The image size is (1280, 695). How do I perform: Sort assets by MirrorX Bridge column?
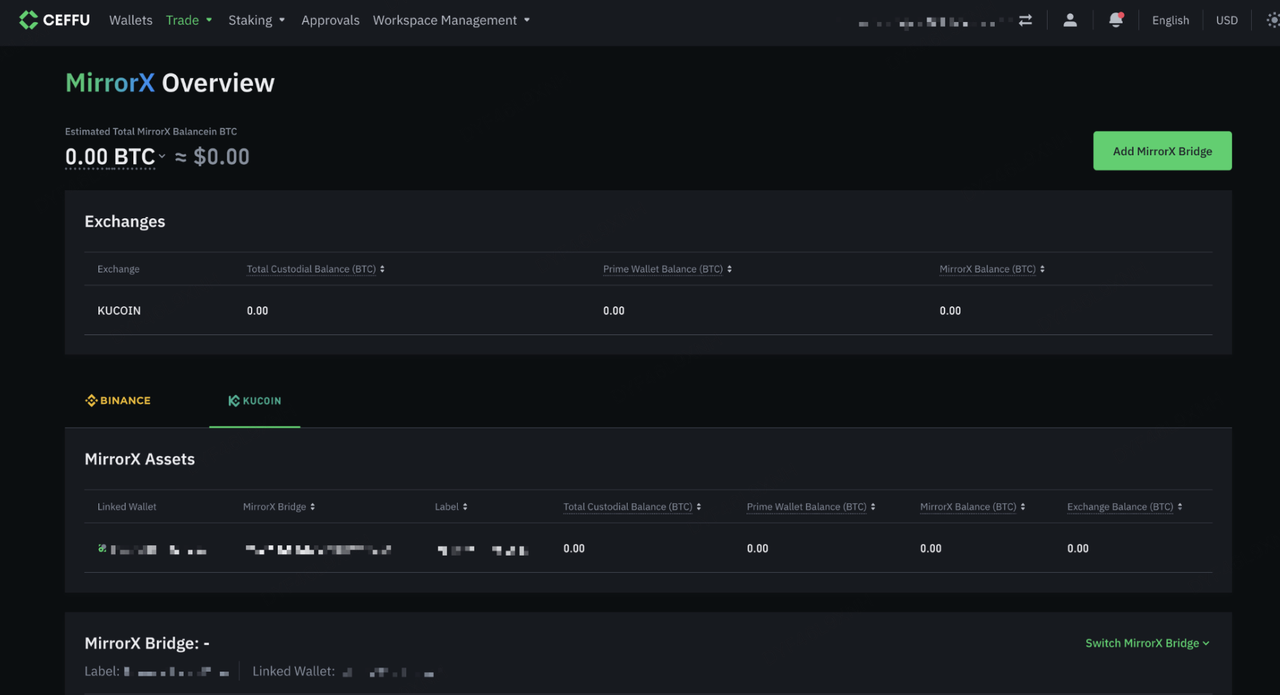pos(312,507)
